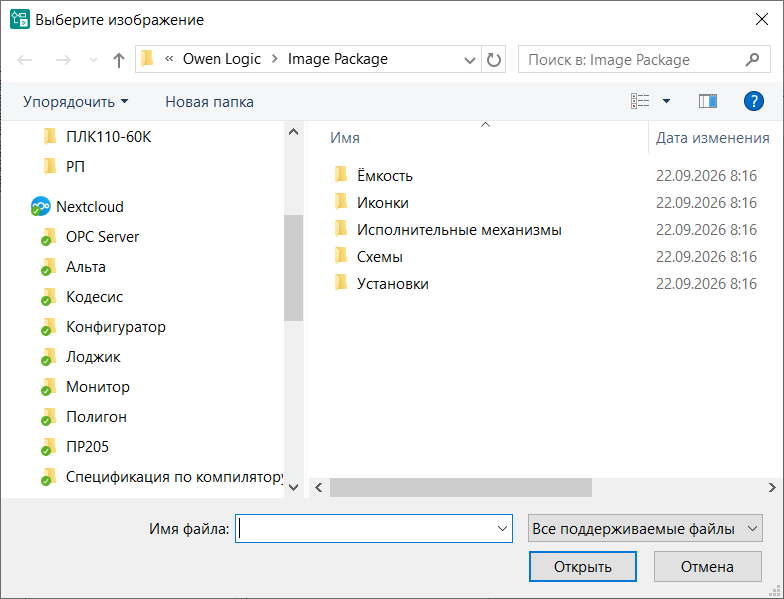Click the breadcrumb overflow chevron
This screenshot has width=784, height=599.
click(x=169, y=59)
